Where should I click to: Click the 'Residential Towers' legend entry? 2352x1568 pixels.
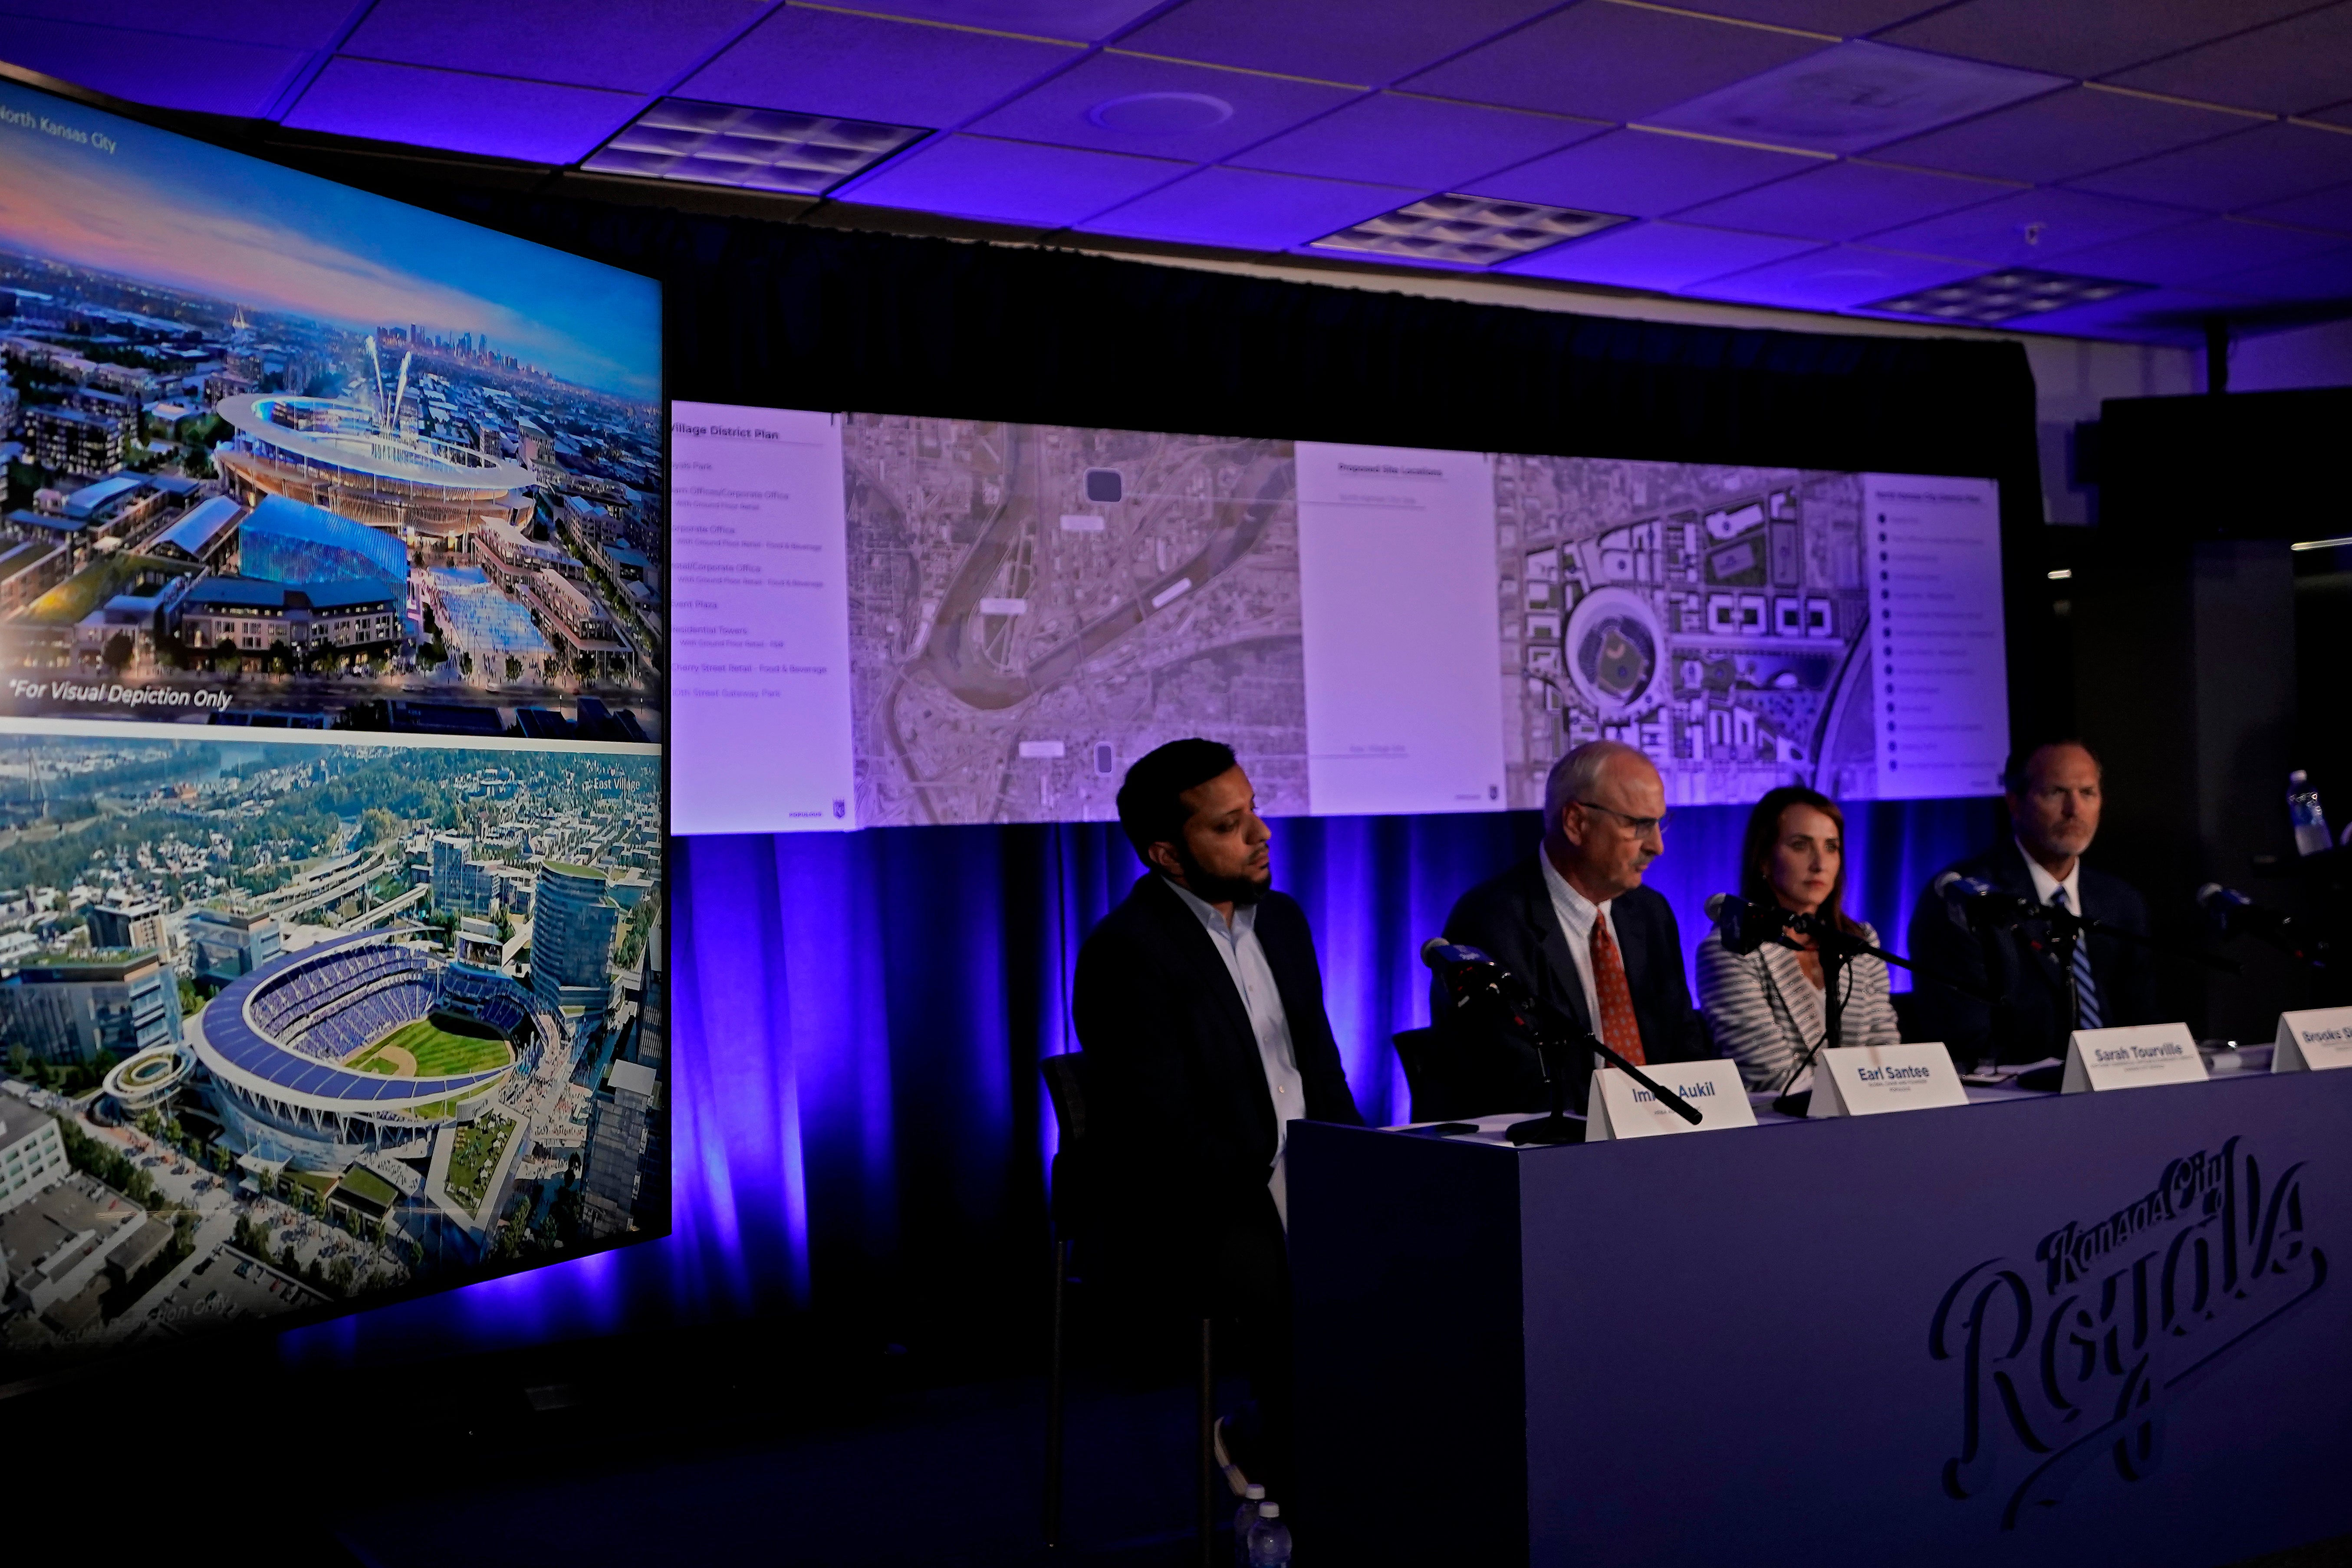click(711, 630)
